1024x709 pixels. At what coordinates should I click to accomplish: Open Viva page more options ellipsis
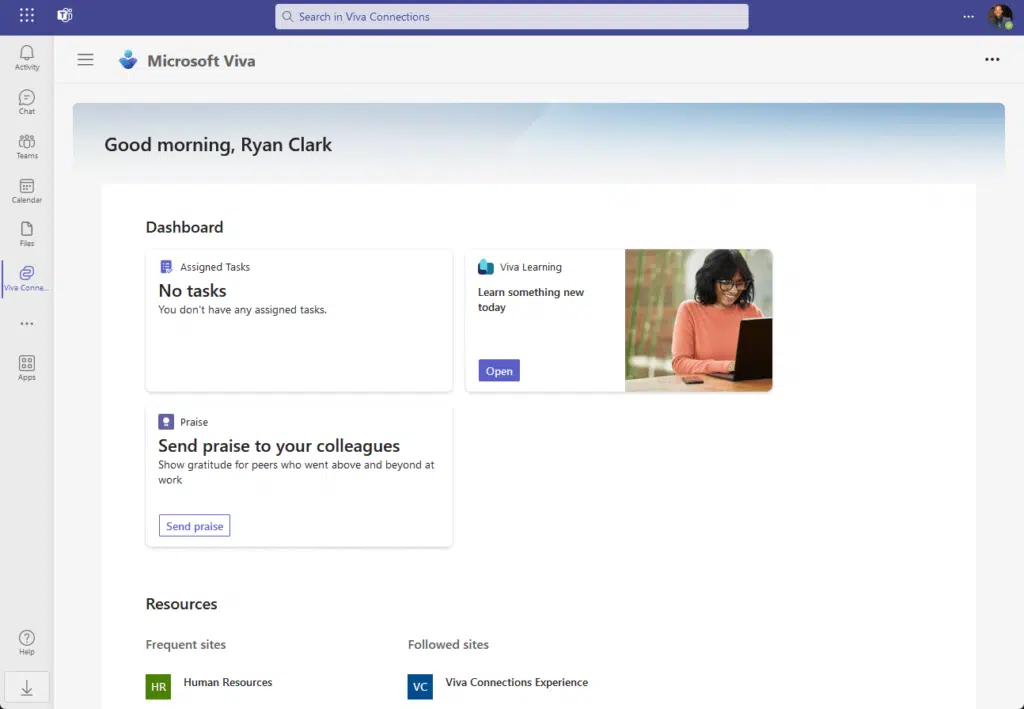992,59
